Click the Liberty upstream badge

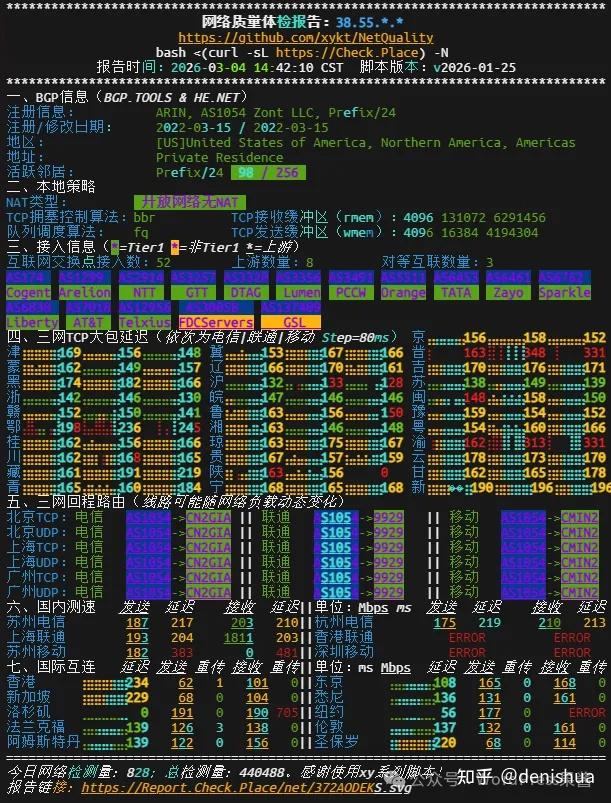click(32, 322)
